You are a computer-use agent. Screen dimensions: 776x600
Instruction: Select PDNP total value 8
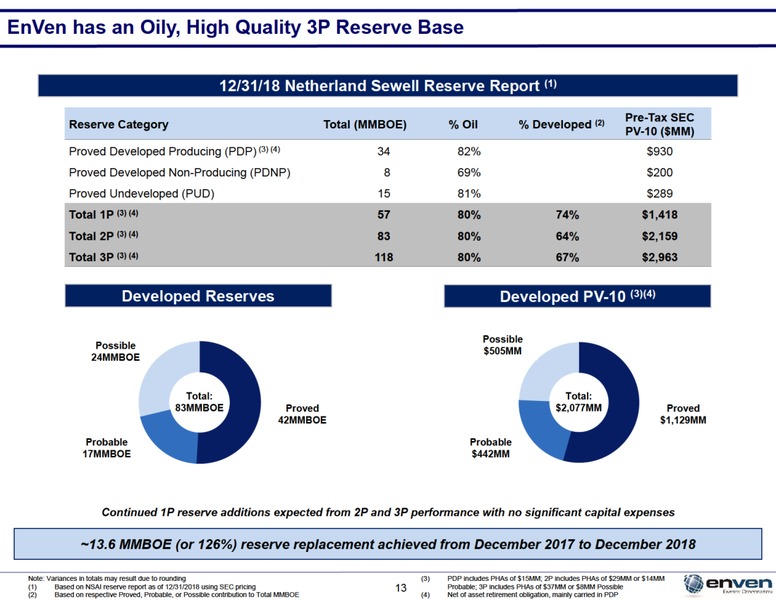click(387, 172)
